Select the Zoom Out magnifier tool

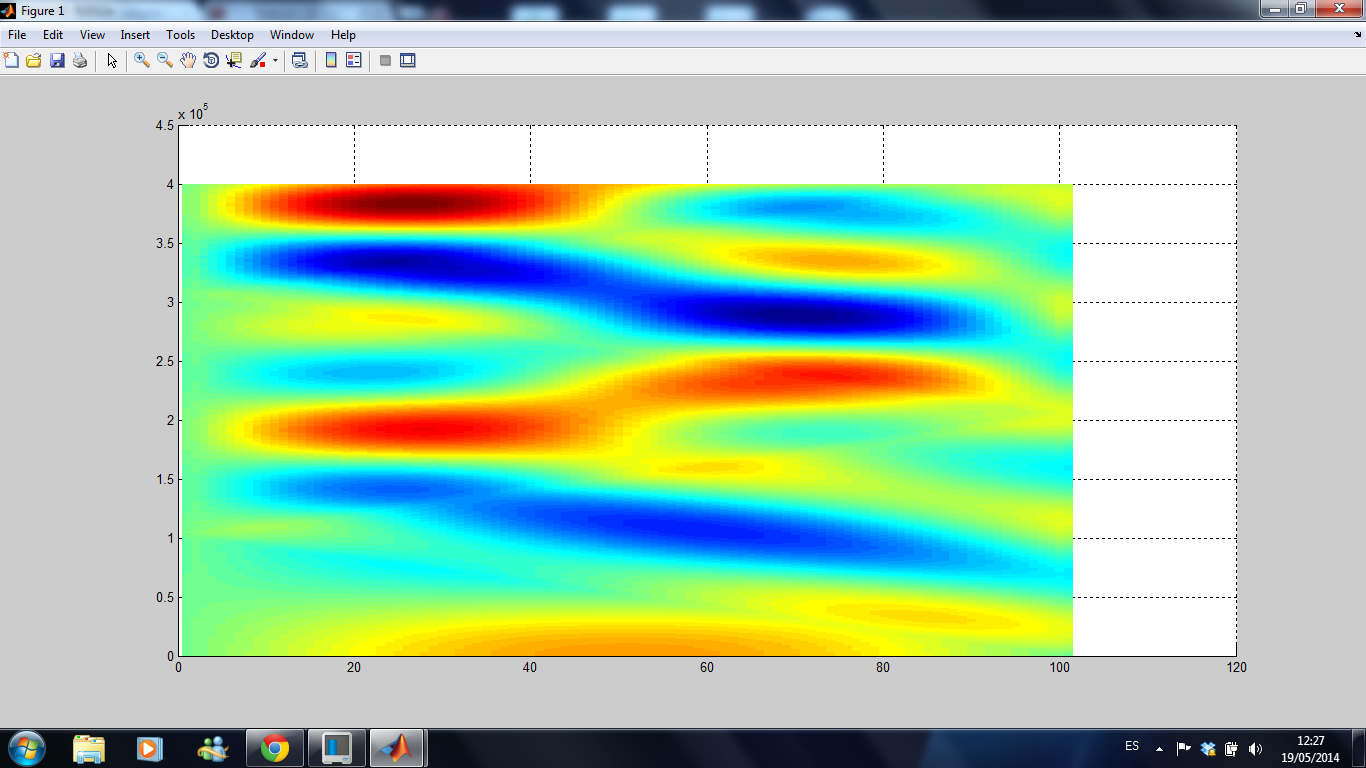165,61
